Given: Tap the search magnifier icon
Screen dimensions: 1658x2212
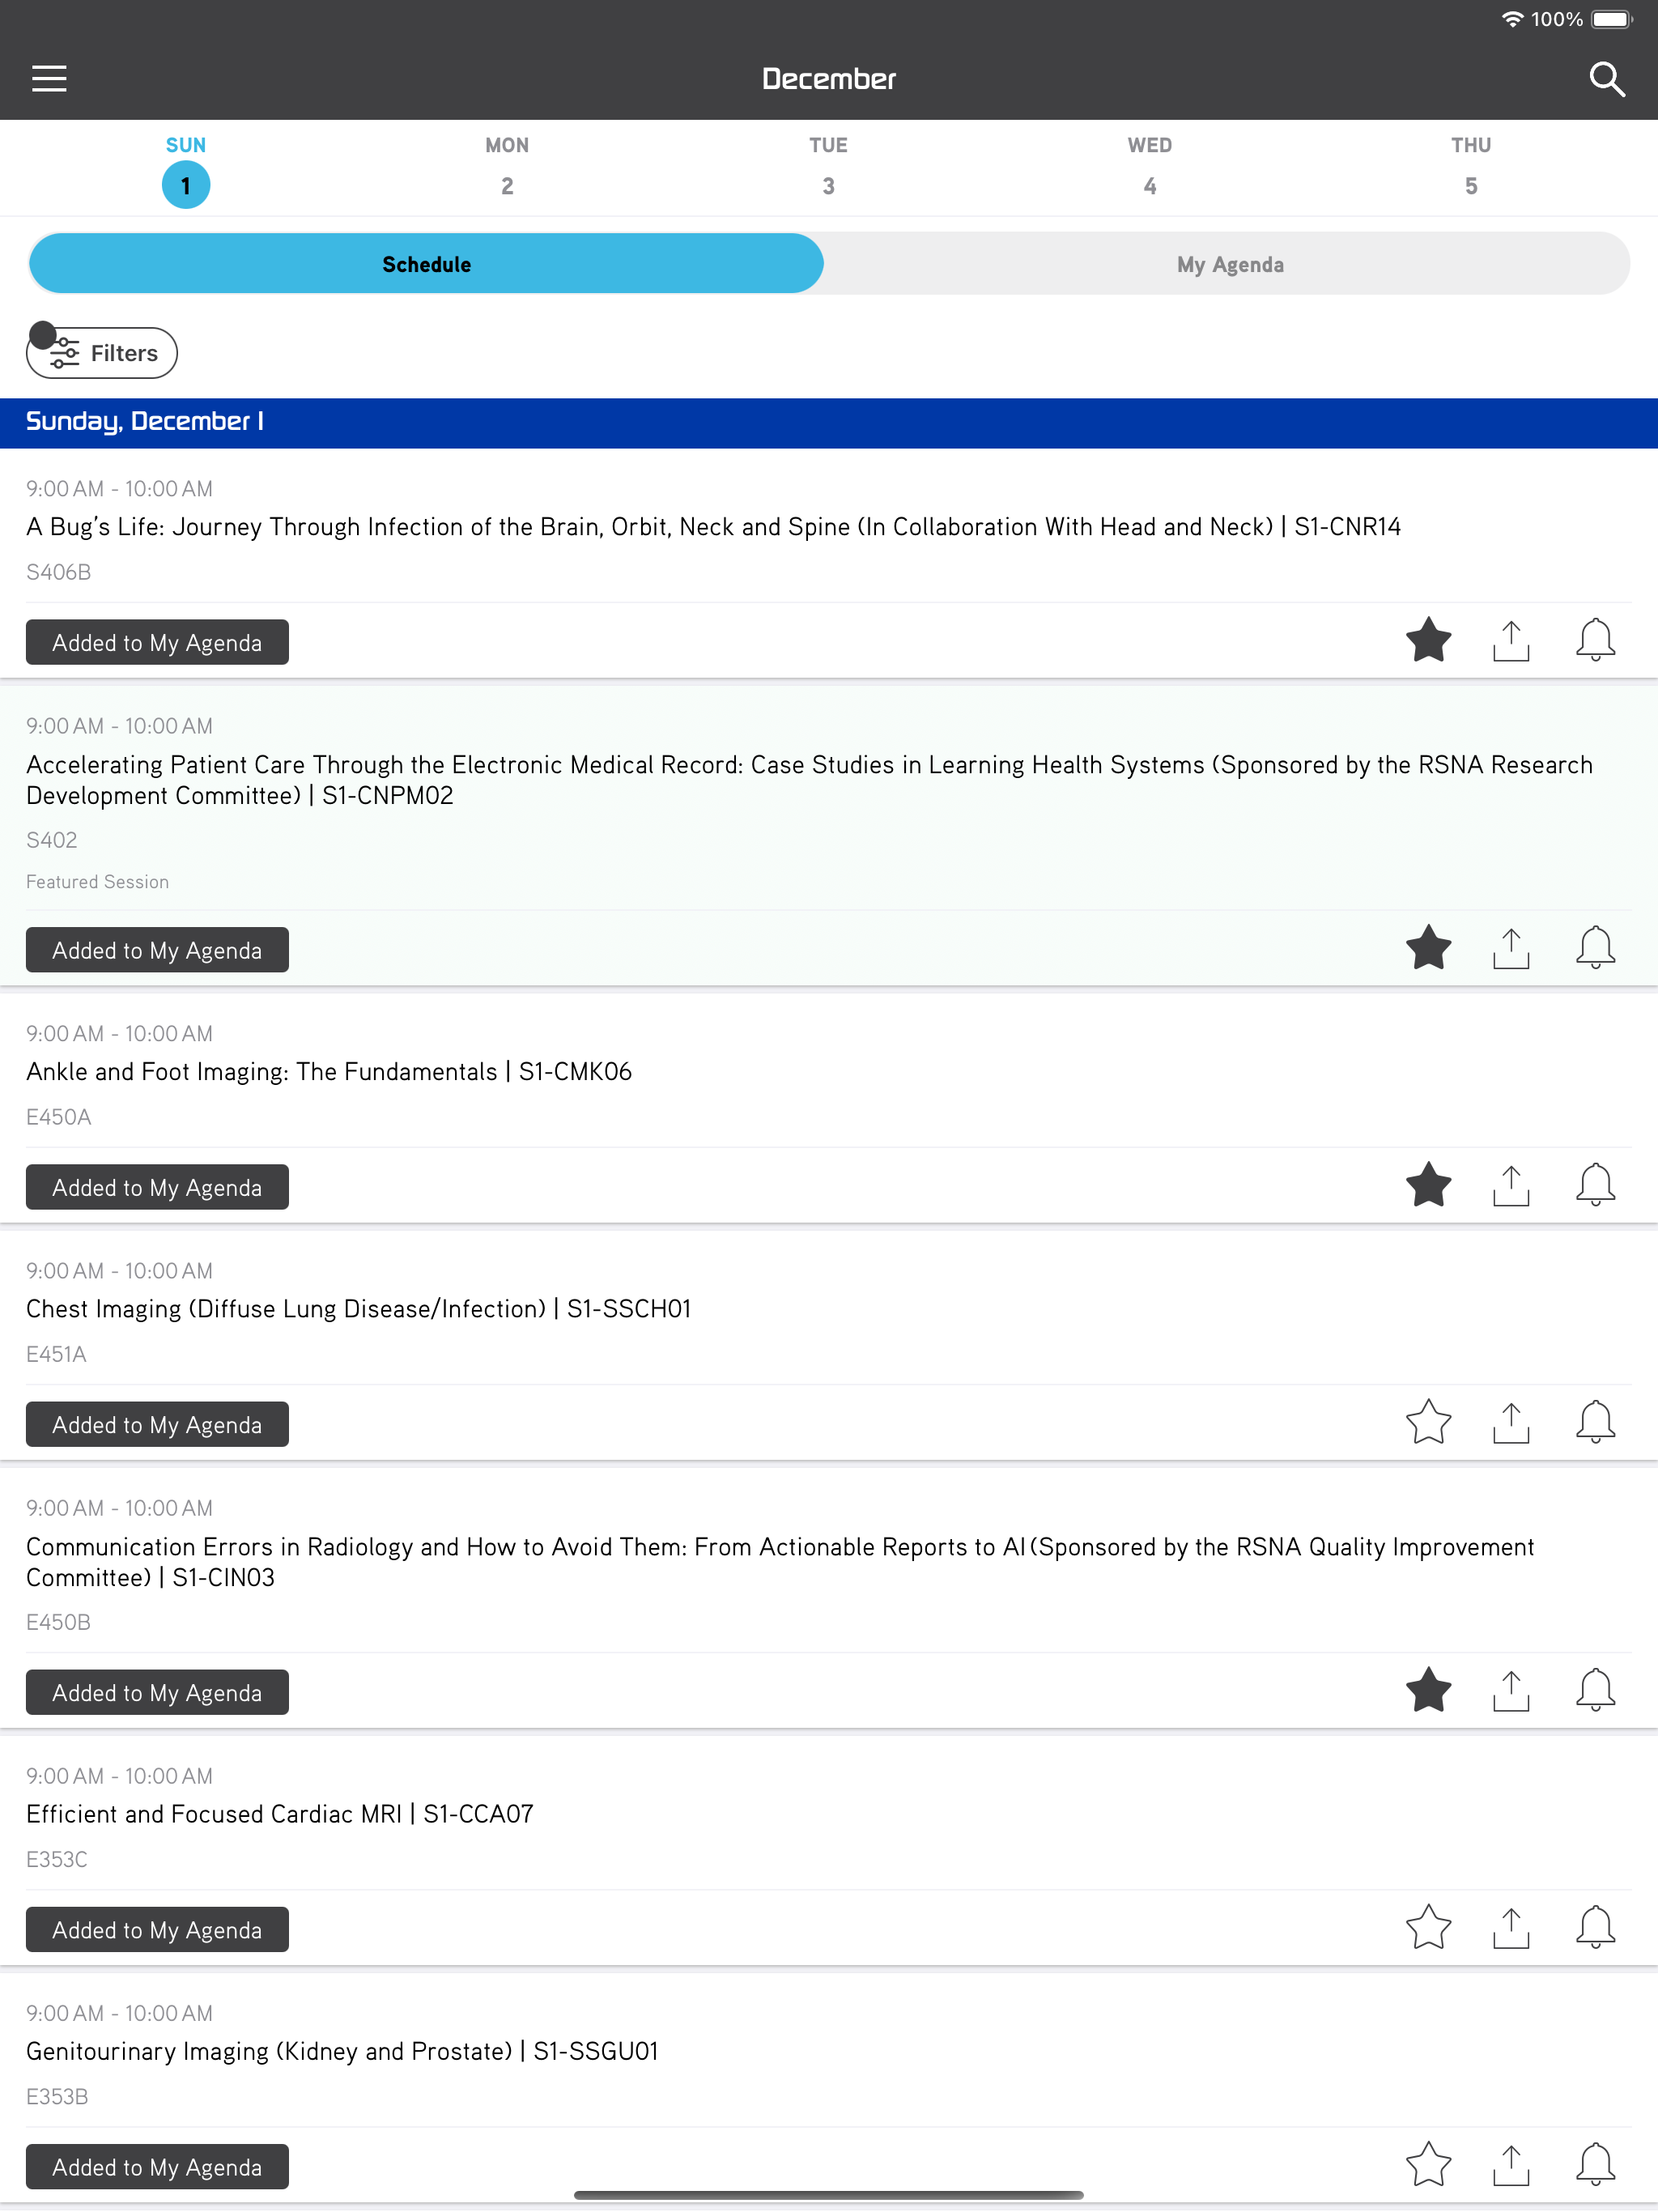Looking at the screenshot, I should coord(1606,79).
